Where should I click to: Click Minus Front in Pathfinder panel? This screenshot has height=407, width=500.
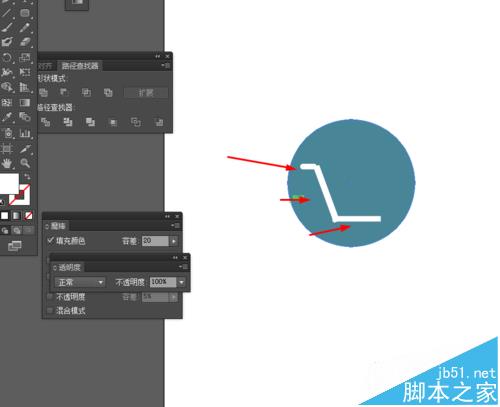coord(64,93)
